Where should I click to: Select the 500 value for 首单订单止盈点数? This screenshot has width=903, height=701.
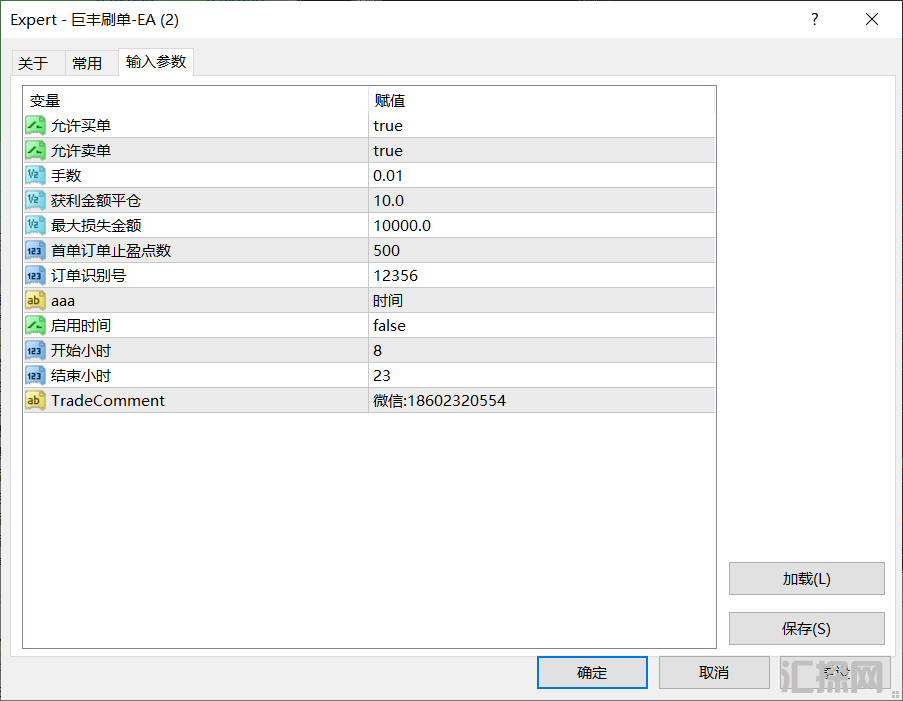[x=386, y=251]
